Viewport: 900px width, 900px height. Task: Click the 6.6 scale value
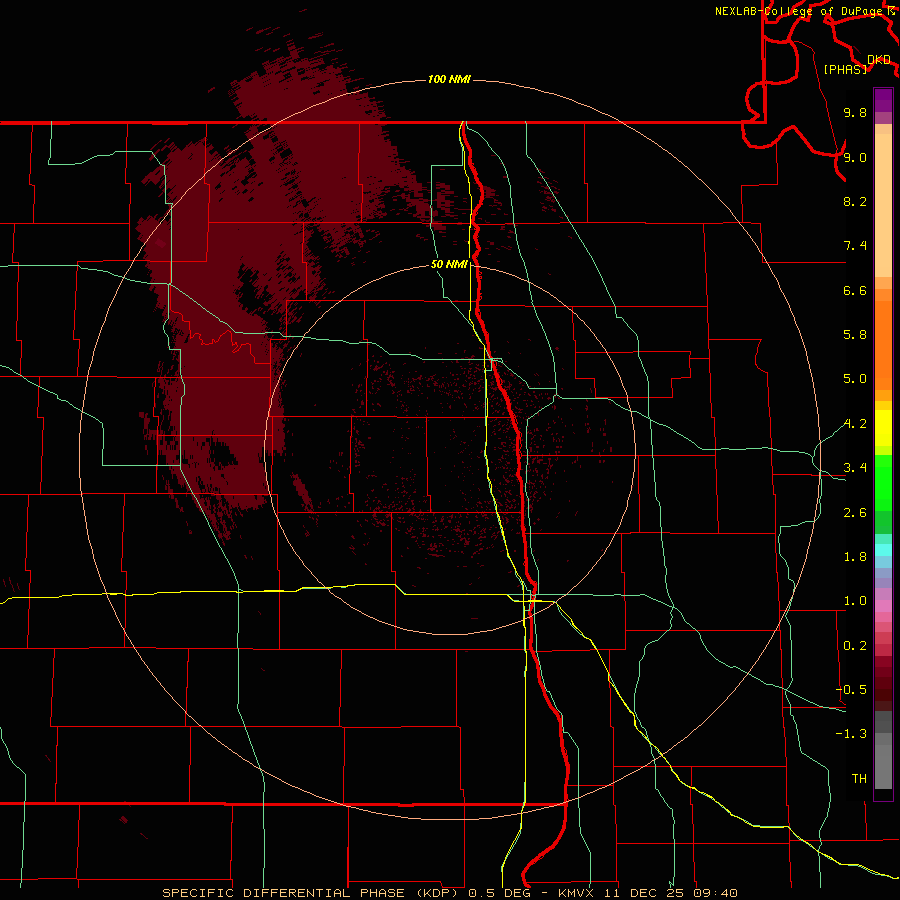[855, 290]
